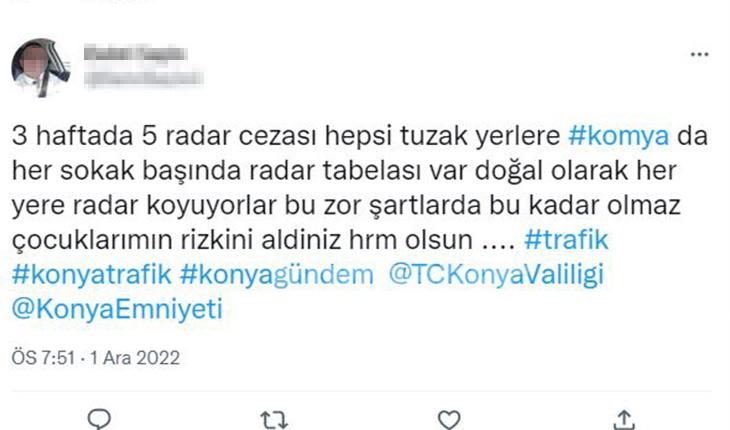Image resolution: width=730 pixels, height=430 pixels.
Task: Like the tweet with heart icon
Action: [449, 419]
